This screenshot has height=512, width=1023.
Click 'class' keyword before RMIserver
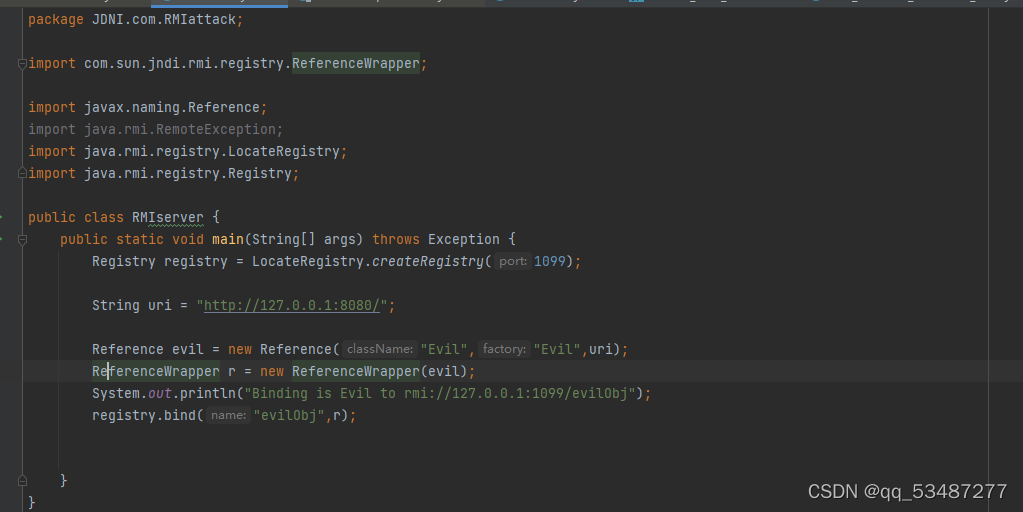[x=104, y=217]
